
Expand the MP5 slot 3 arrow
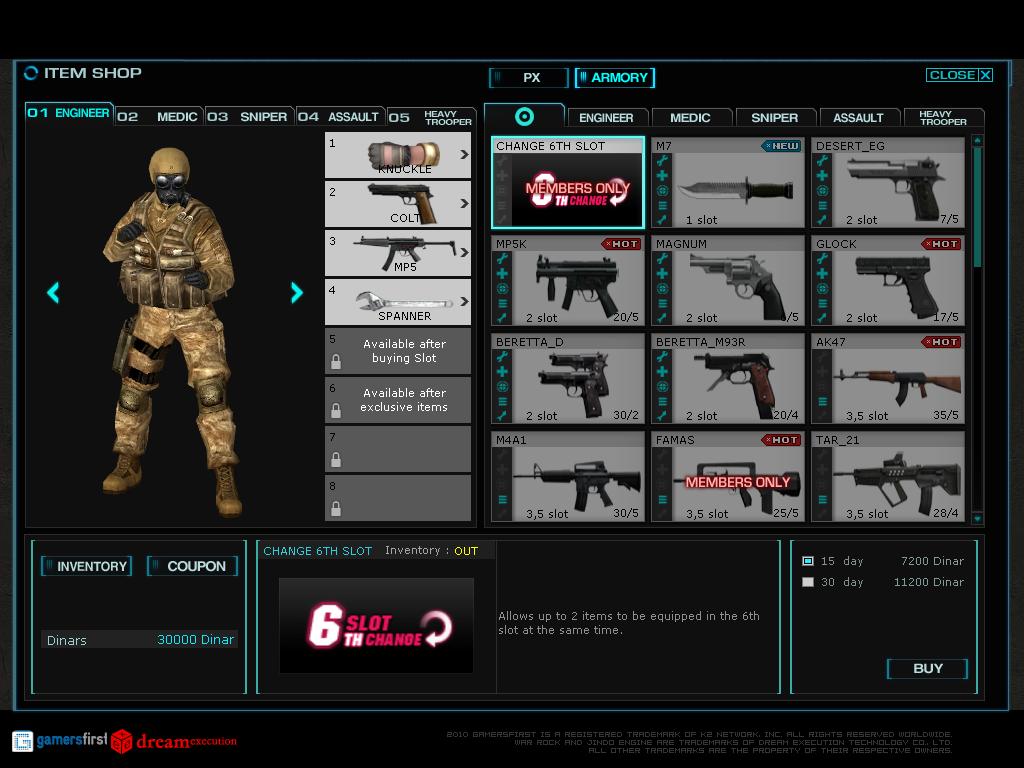point(464,253)
